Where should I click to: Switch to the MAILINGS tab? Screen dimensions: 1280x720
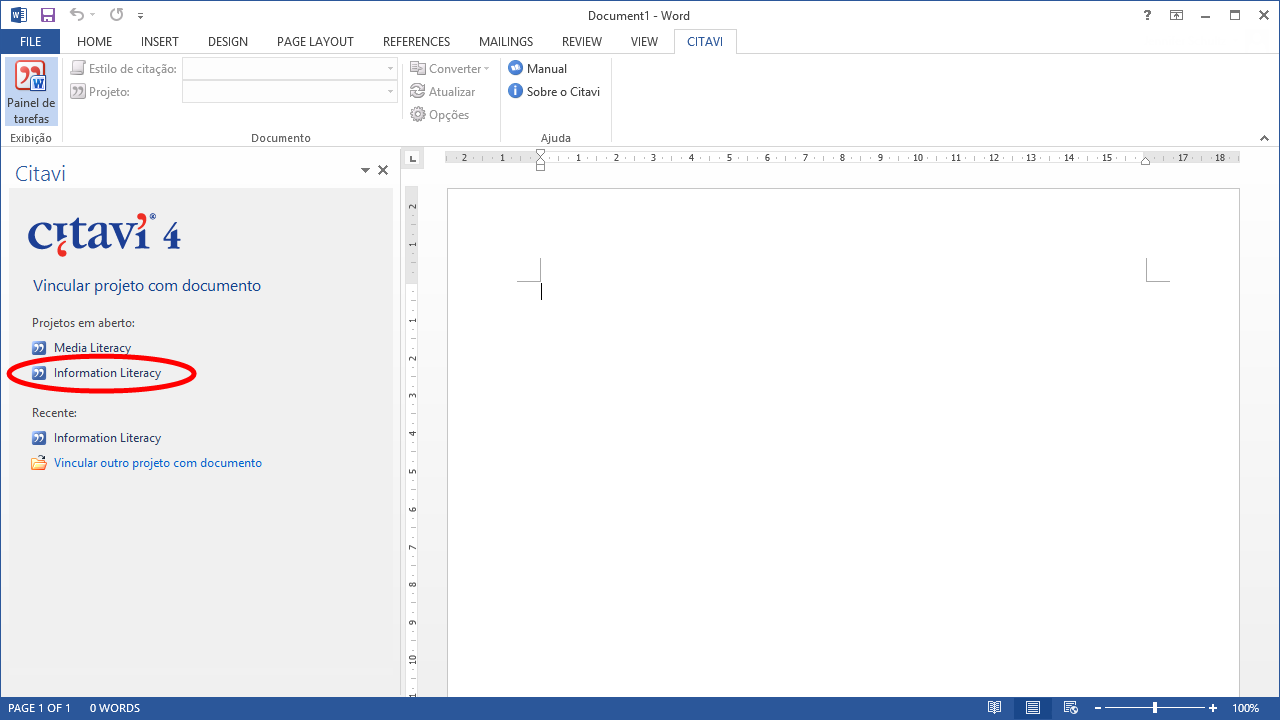506,42
